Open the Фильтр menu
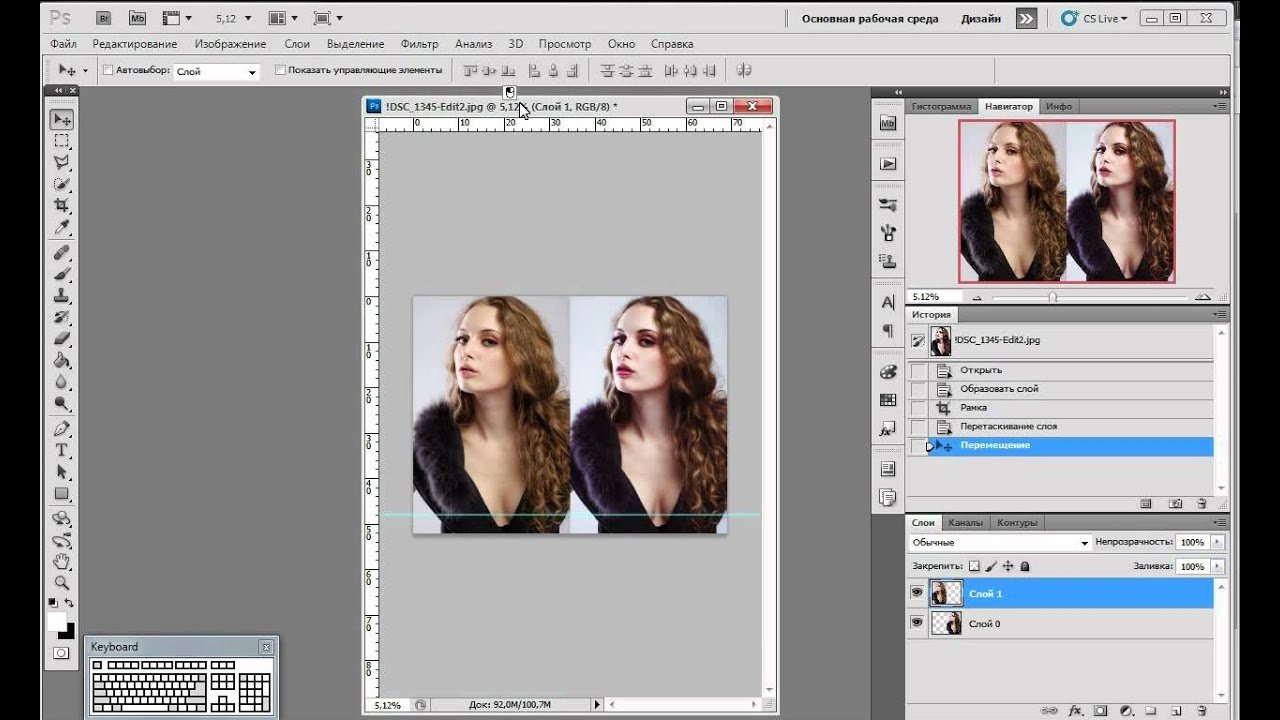This screenshot has width=1280, height=720. coord(419,44)
